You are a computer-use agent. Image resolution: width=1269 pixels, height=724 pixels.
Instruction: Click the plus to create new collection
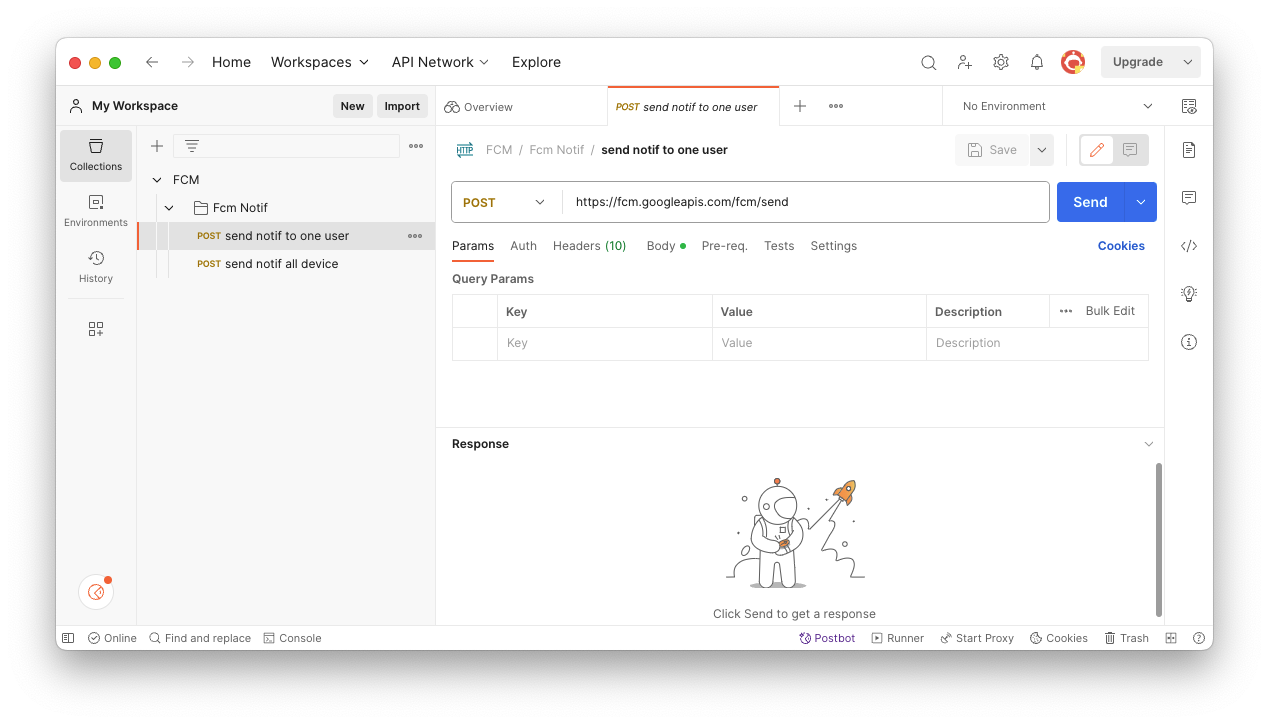(157, 146)
